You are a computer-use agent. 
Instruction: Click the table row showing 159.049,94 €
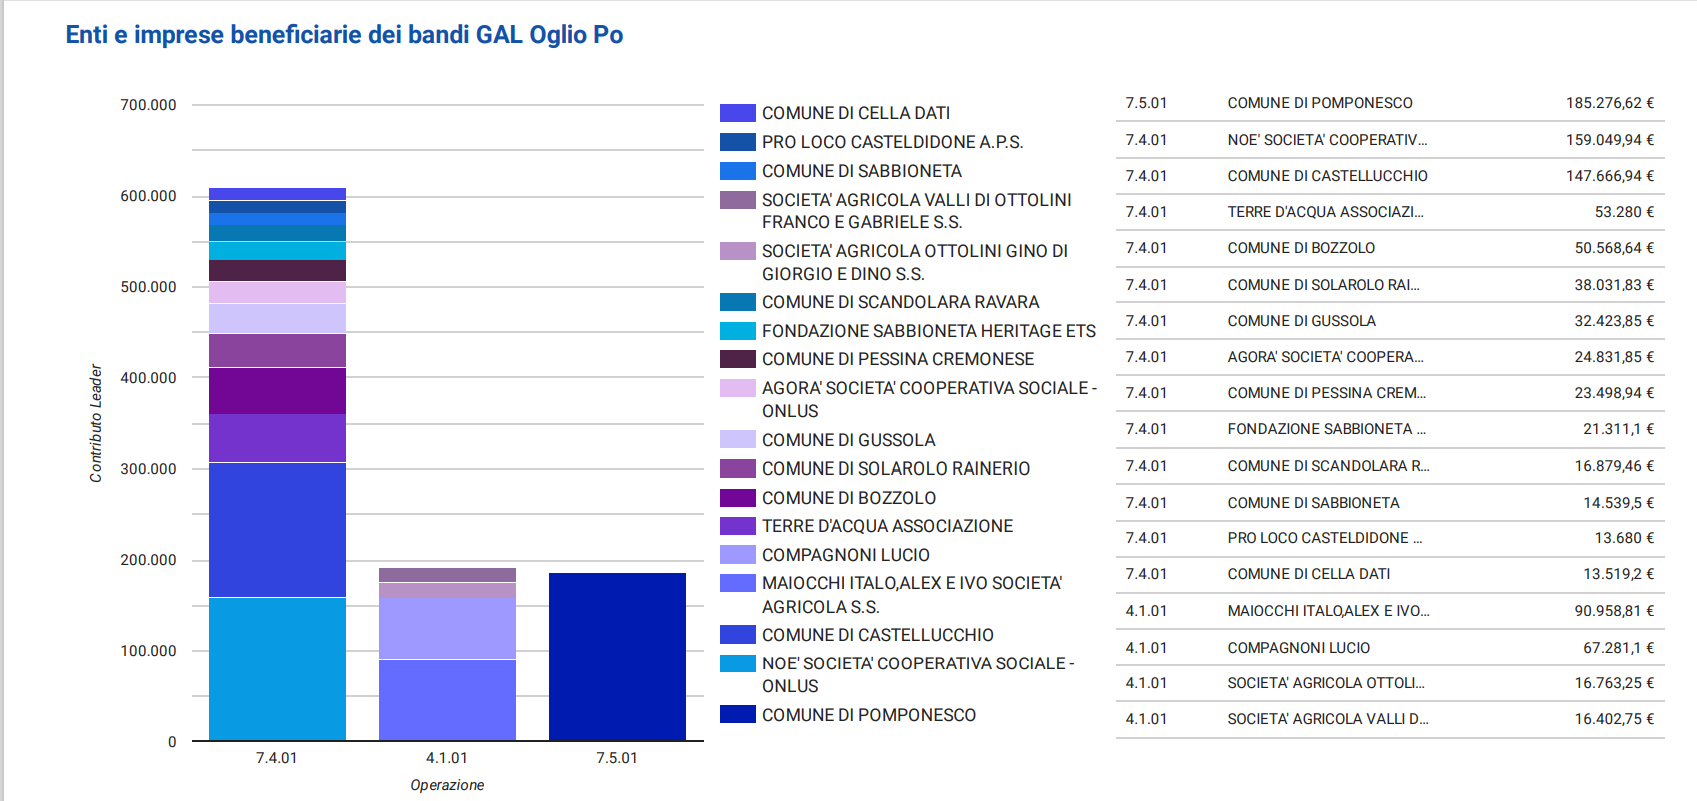[1389, 140]
